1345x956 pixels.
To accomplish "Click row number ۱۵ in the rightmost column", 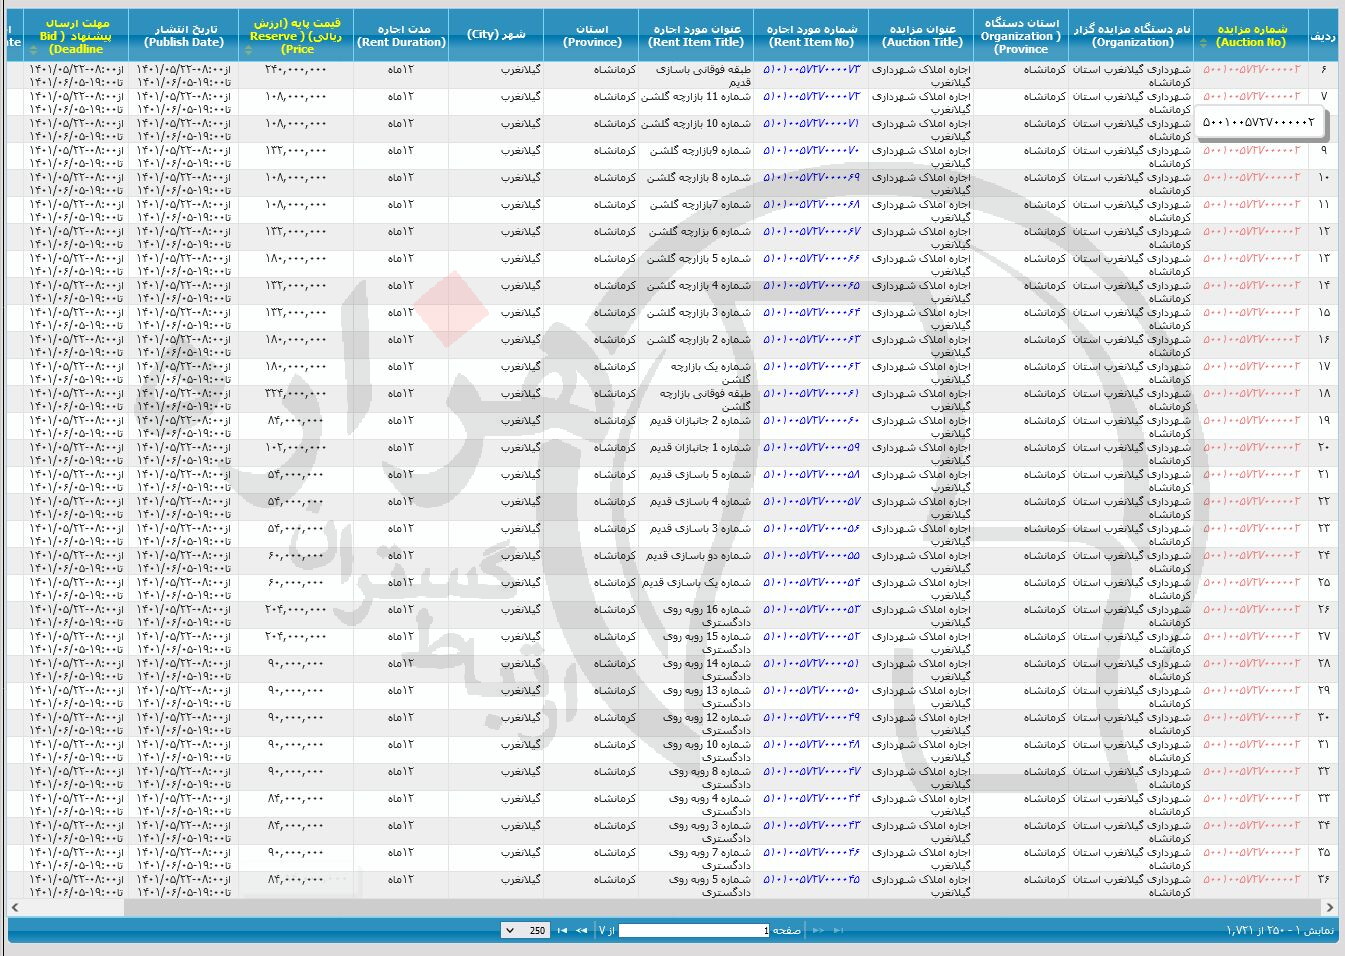I will point(1324,312).
